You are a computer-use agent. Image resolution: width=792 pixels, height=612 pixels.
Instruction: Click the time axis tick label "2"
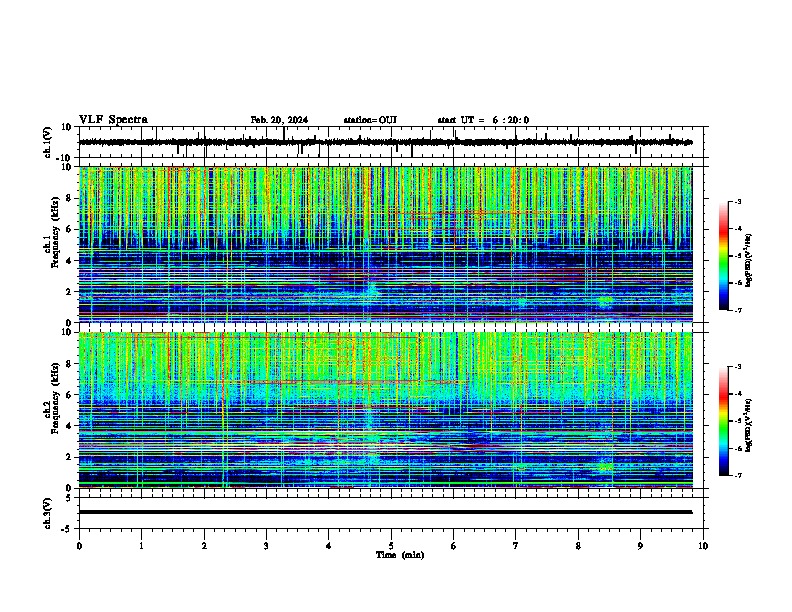204,546
